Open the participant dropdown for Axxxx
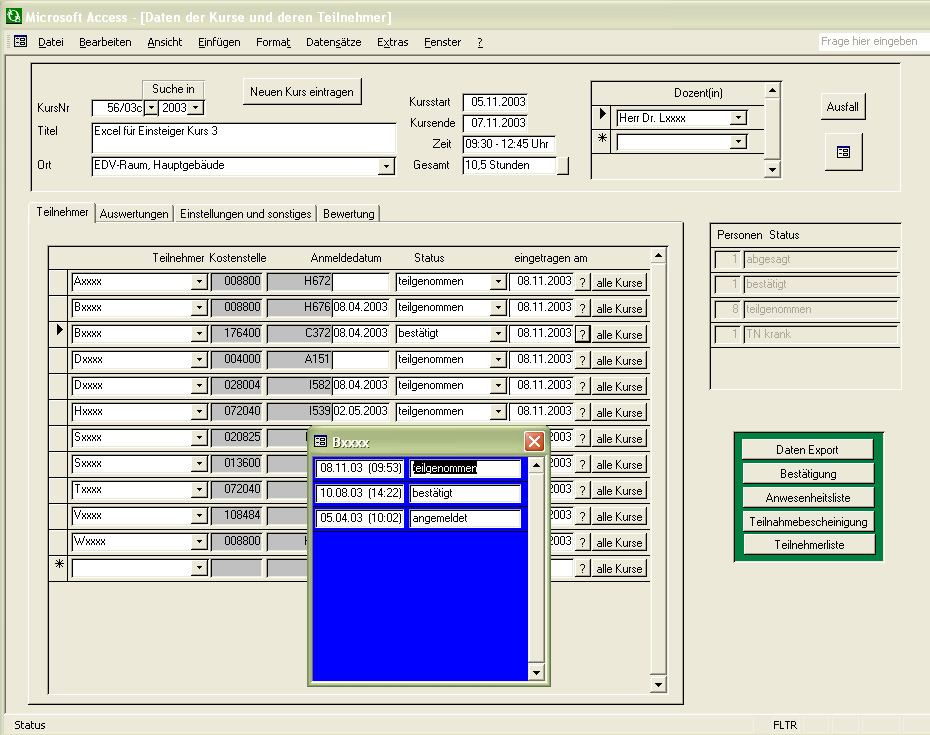The image size is (930, 735). coord(199,282)
